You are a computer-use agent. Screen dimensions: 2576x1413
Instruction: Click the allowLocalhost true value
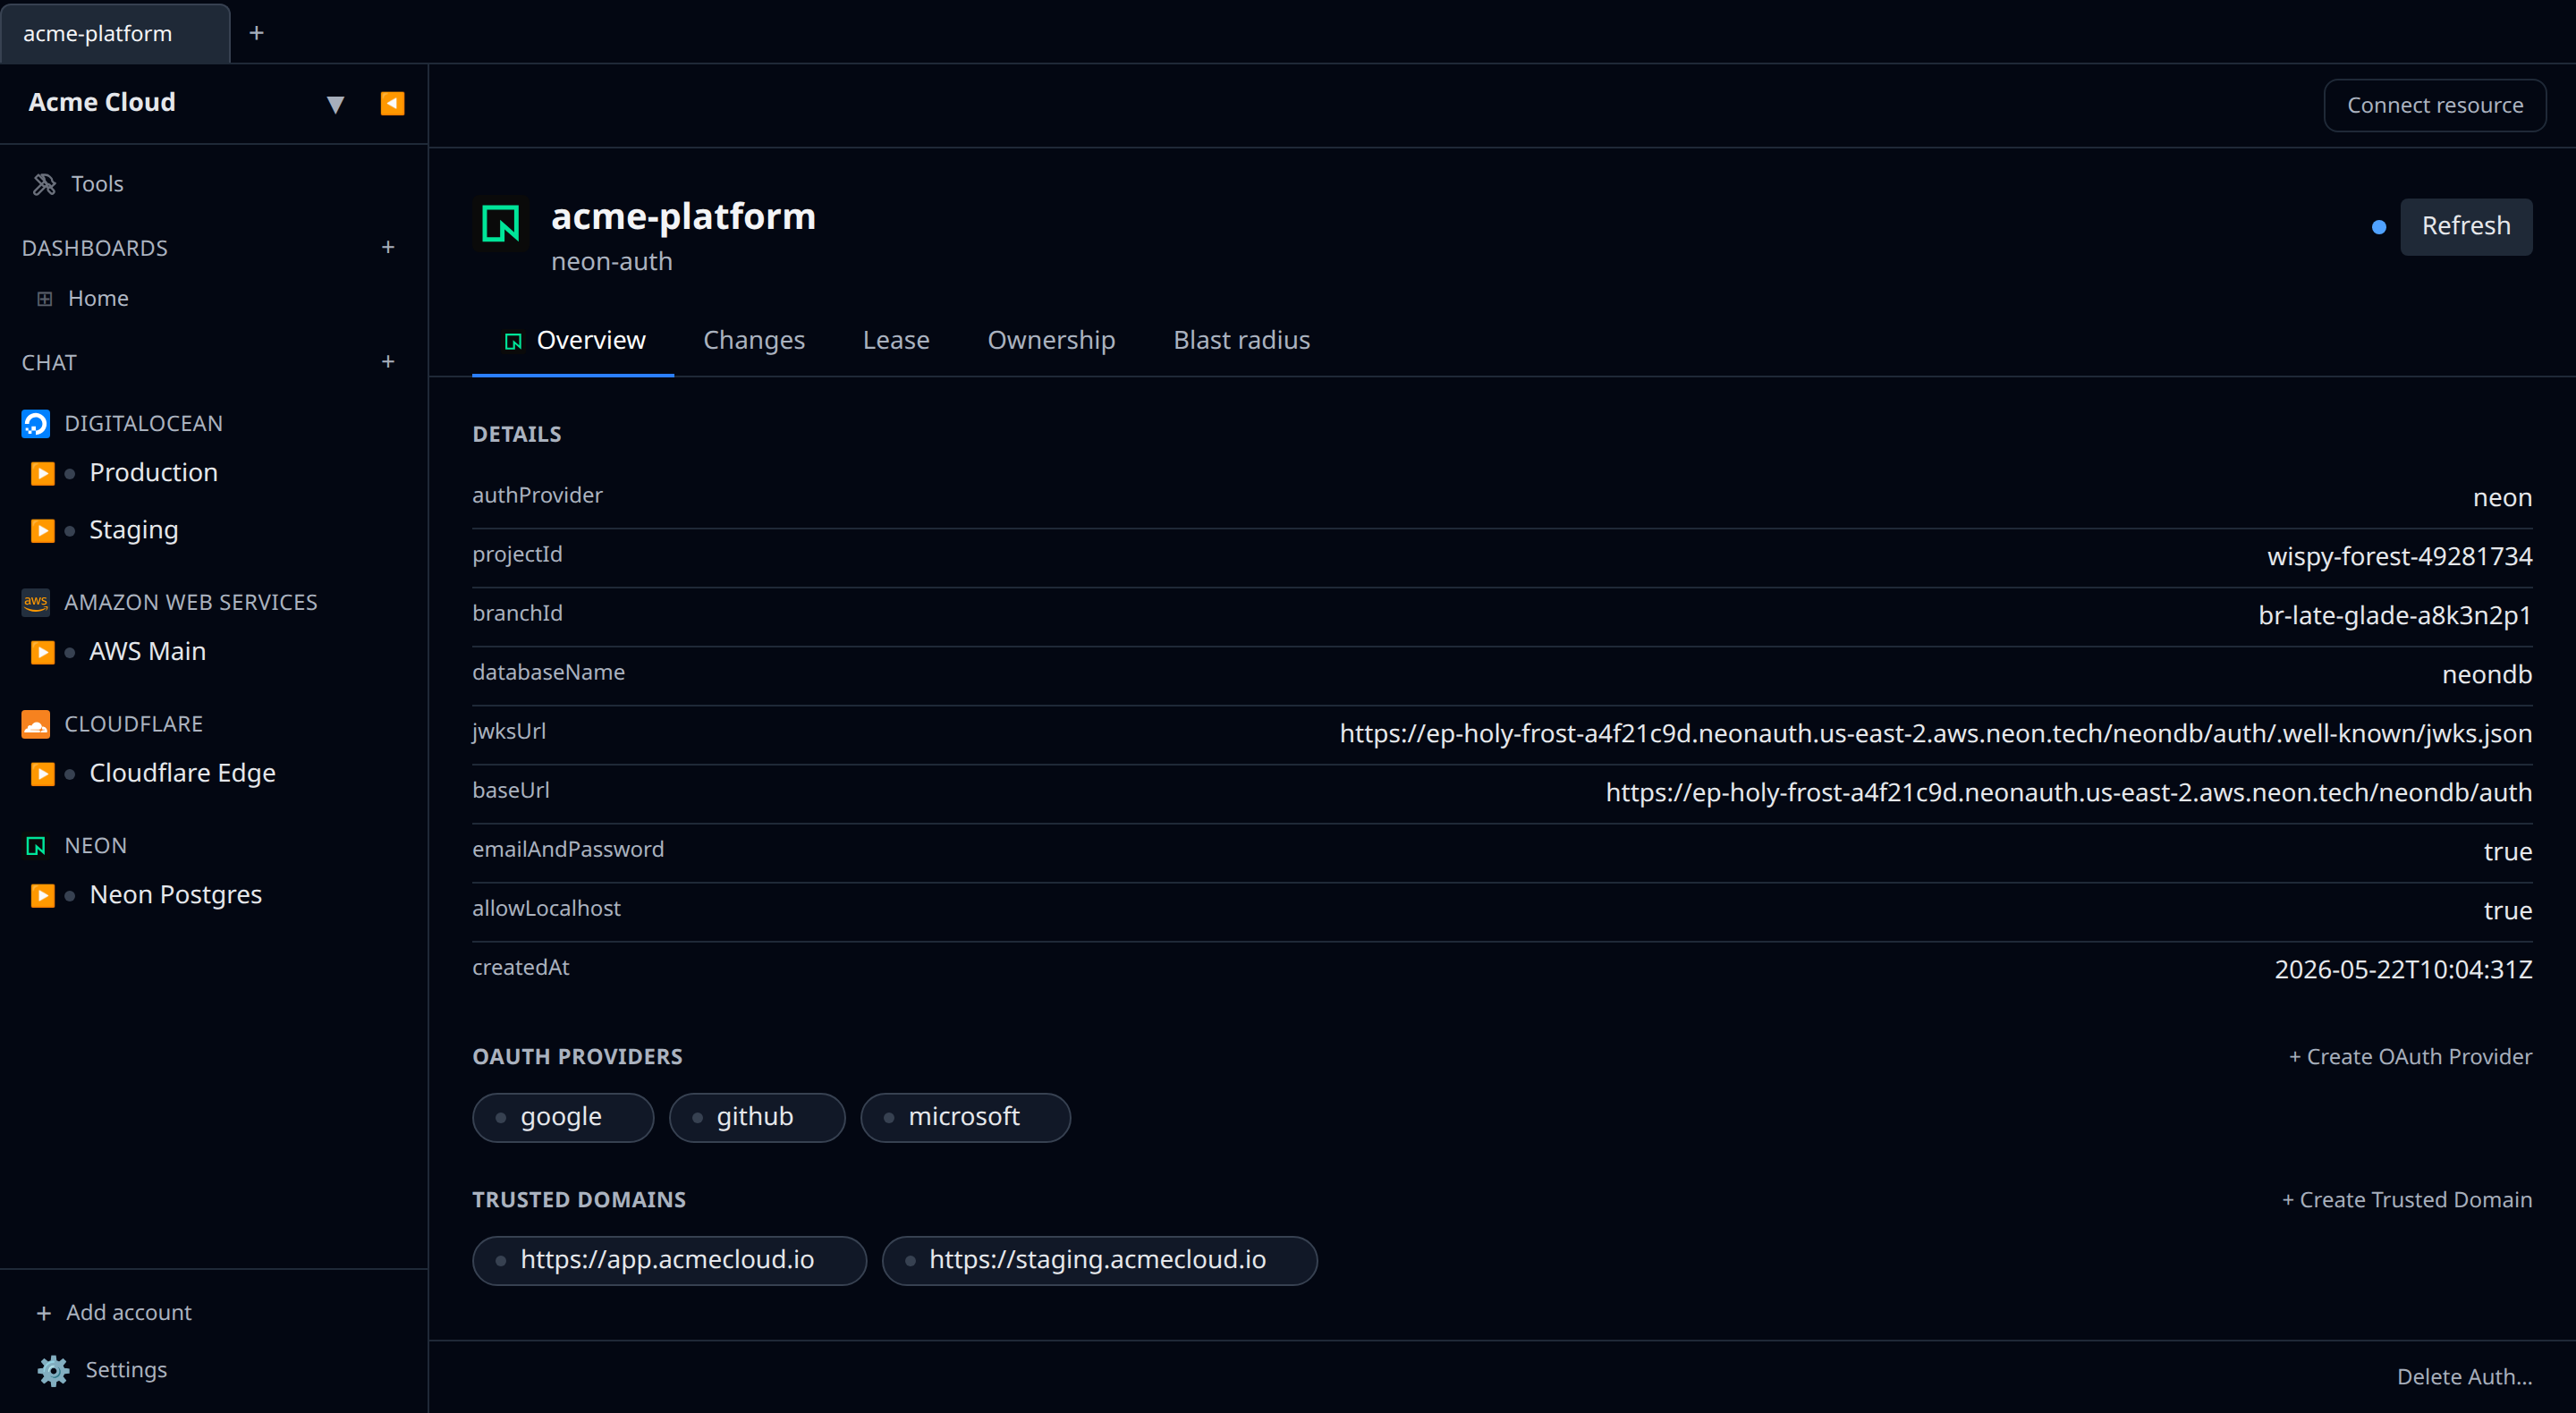point(2507,910)
